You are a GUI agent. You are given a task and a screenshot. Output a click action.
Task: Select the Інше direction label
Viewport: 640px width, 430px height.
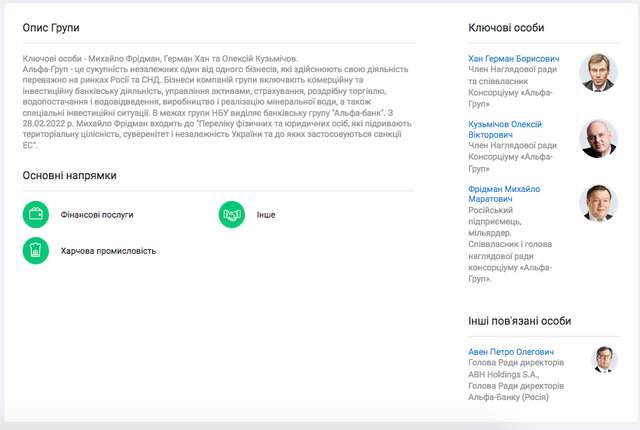click(x=264, y=215)
